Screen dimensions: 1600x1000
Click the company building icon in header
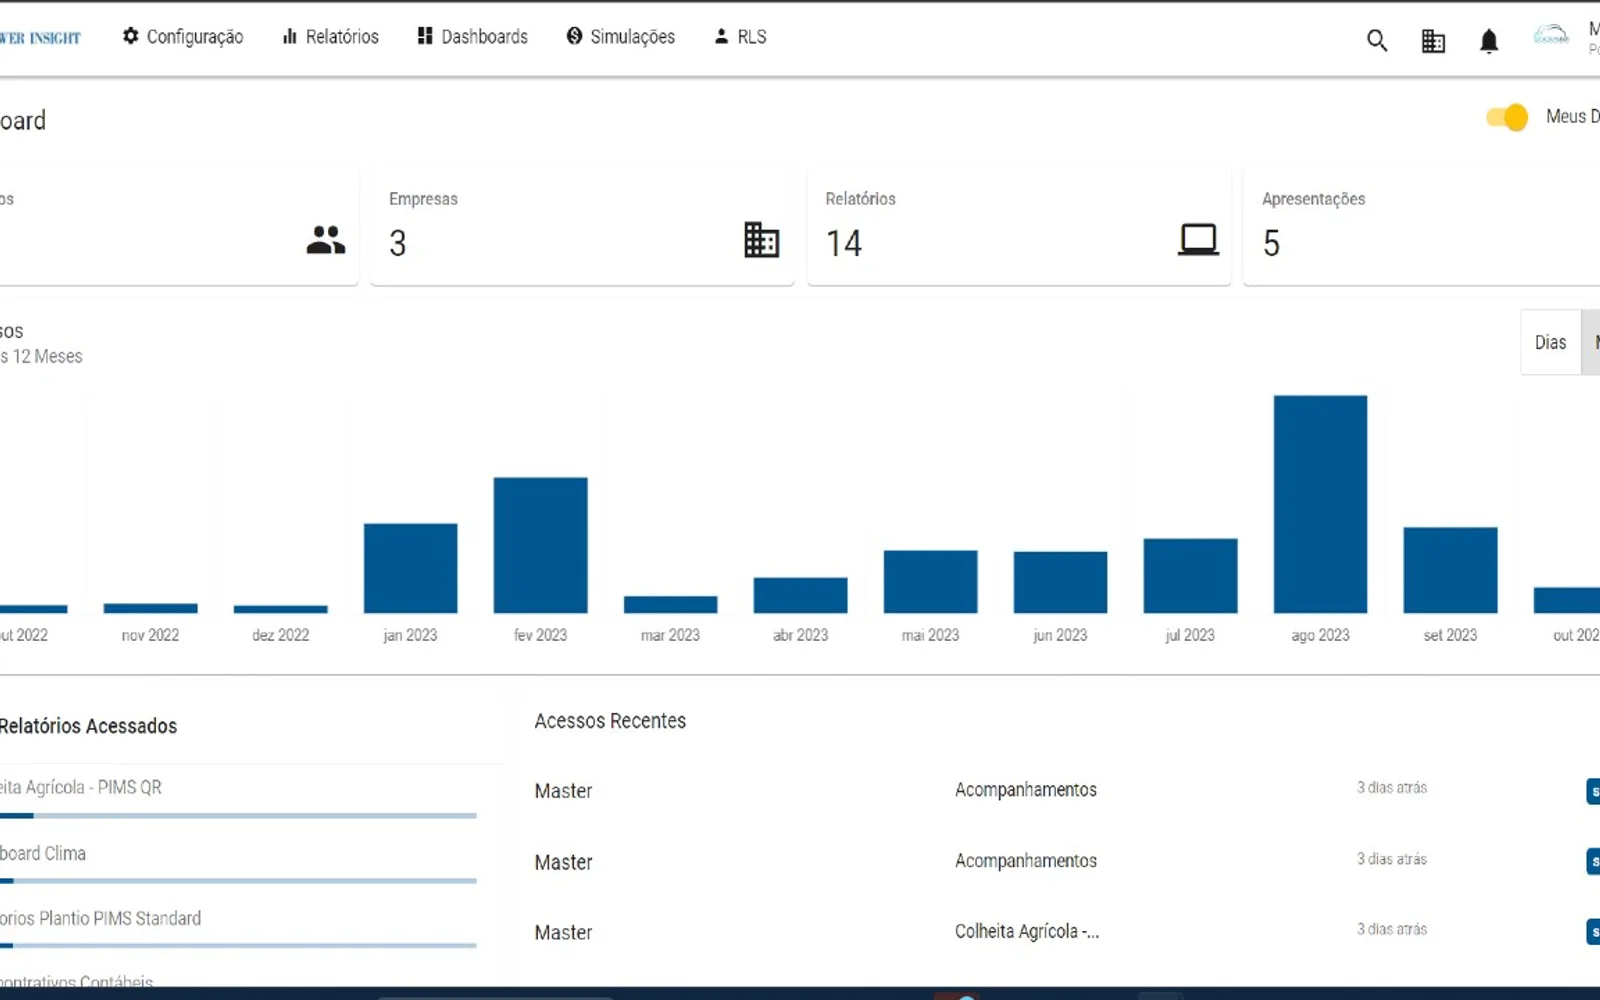pyautogui.click(x=1433, y=40)
